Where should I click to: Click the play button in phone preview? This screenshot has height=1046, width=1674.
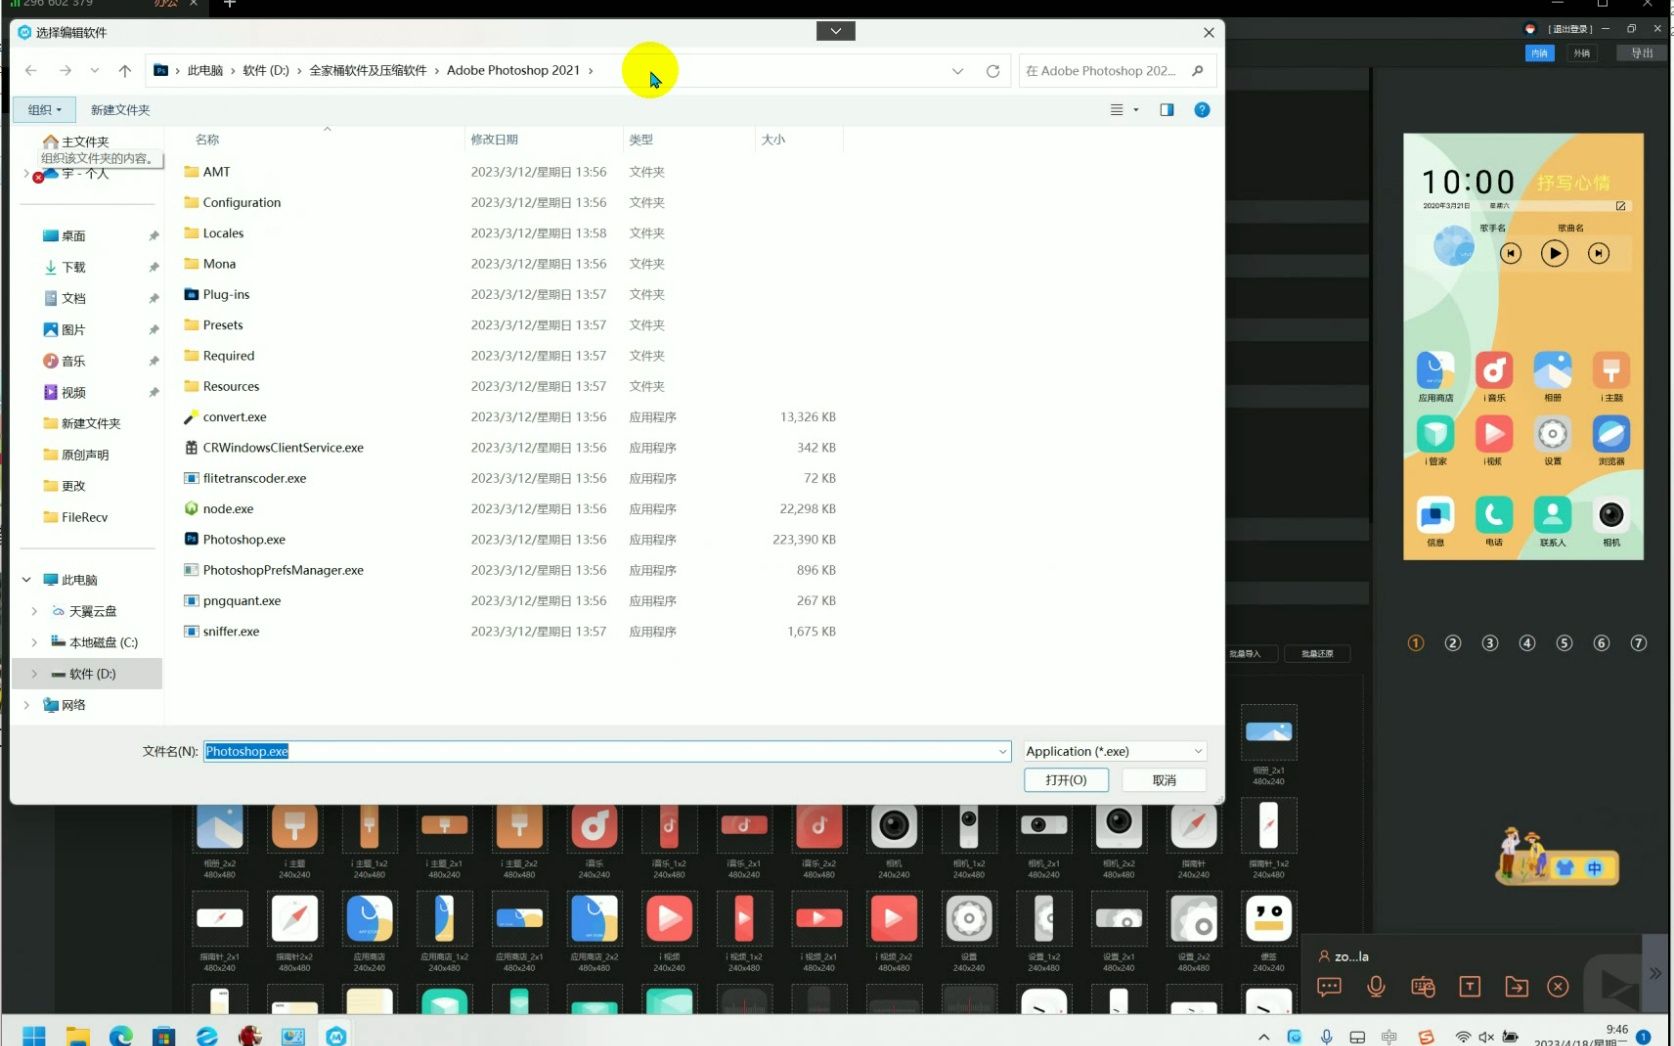1554,254
